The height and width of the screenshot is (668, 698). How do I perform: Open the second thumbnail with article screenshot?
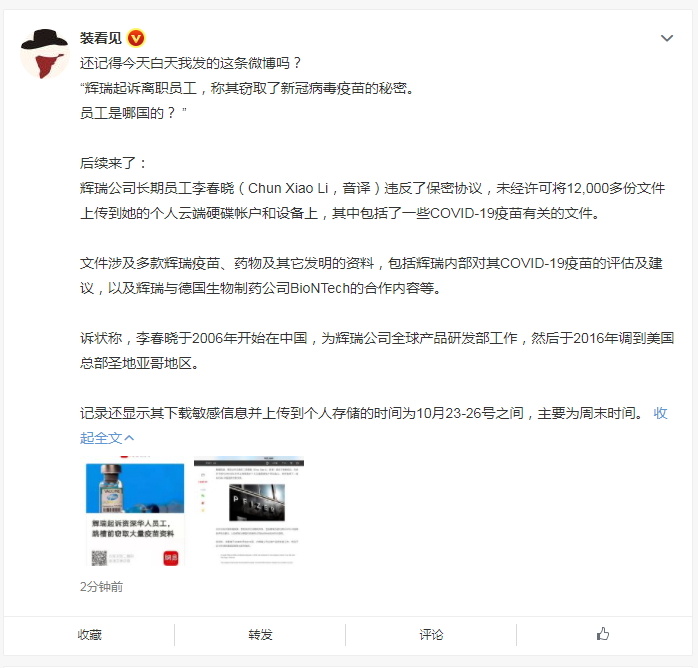click(x=249, y=511)
